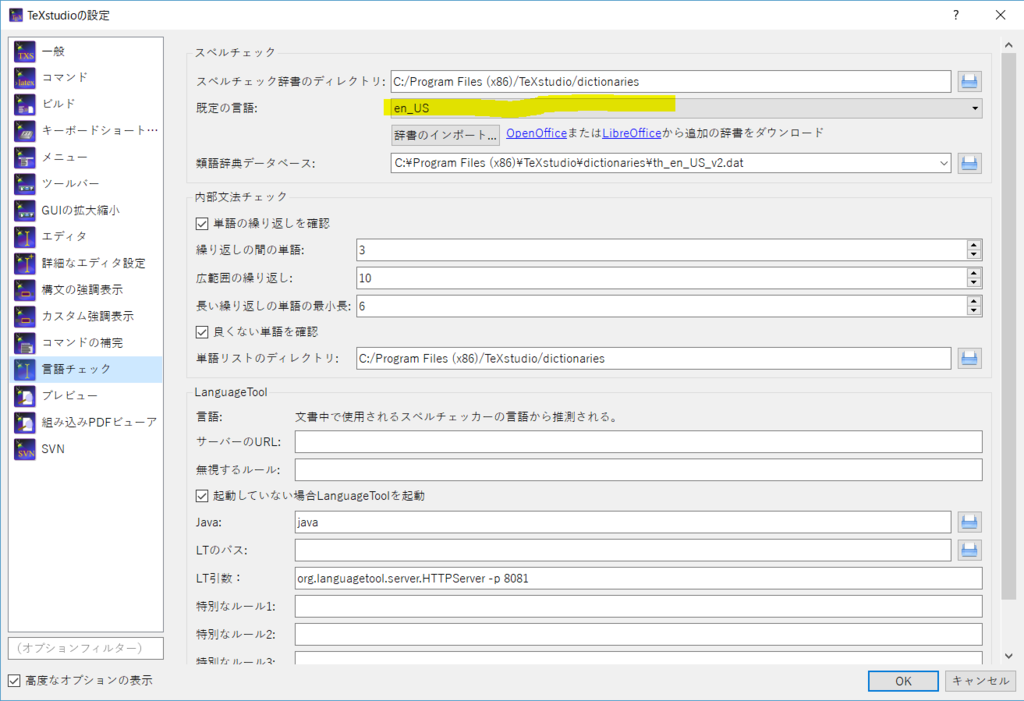The image size is (1024, 701).
Task: Click the disk icon next to 類語辞典データベース
Action: [x=968, y=162]
